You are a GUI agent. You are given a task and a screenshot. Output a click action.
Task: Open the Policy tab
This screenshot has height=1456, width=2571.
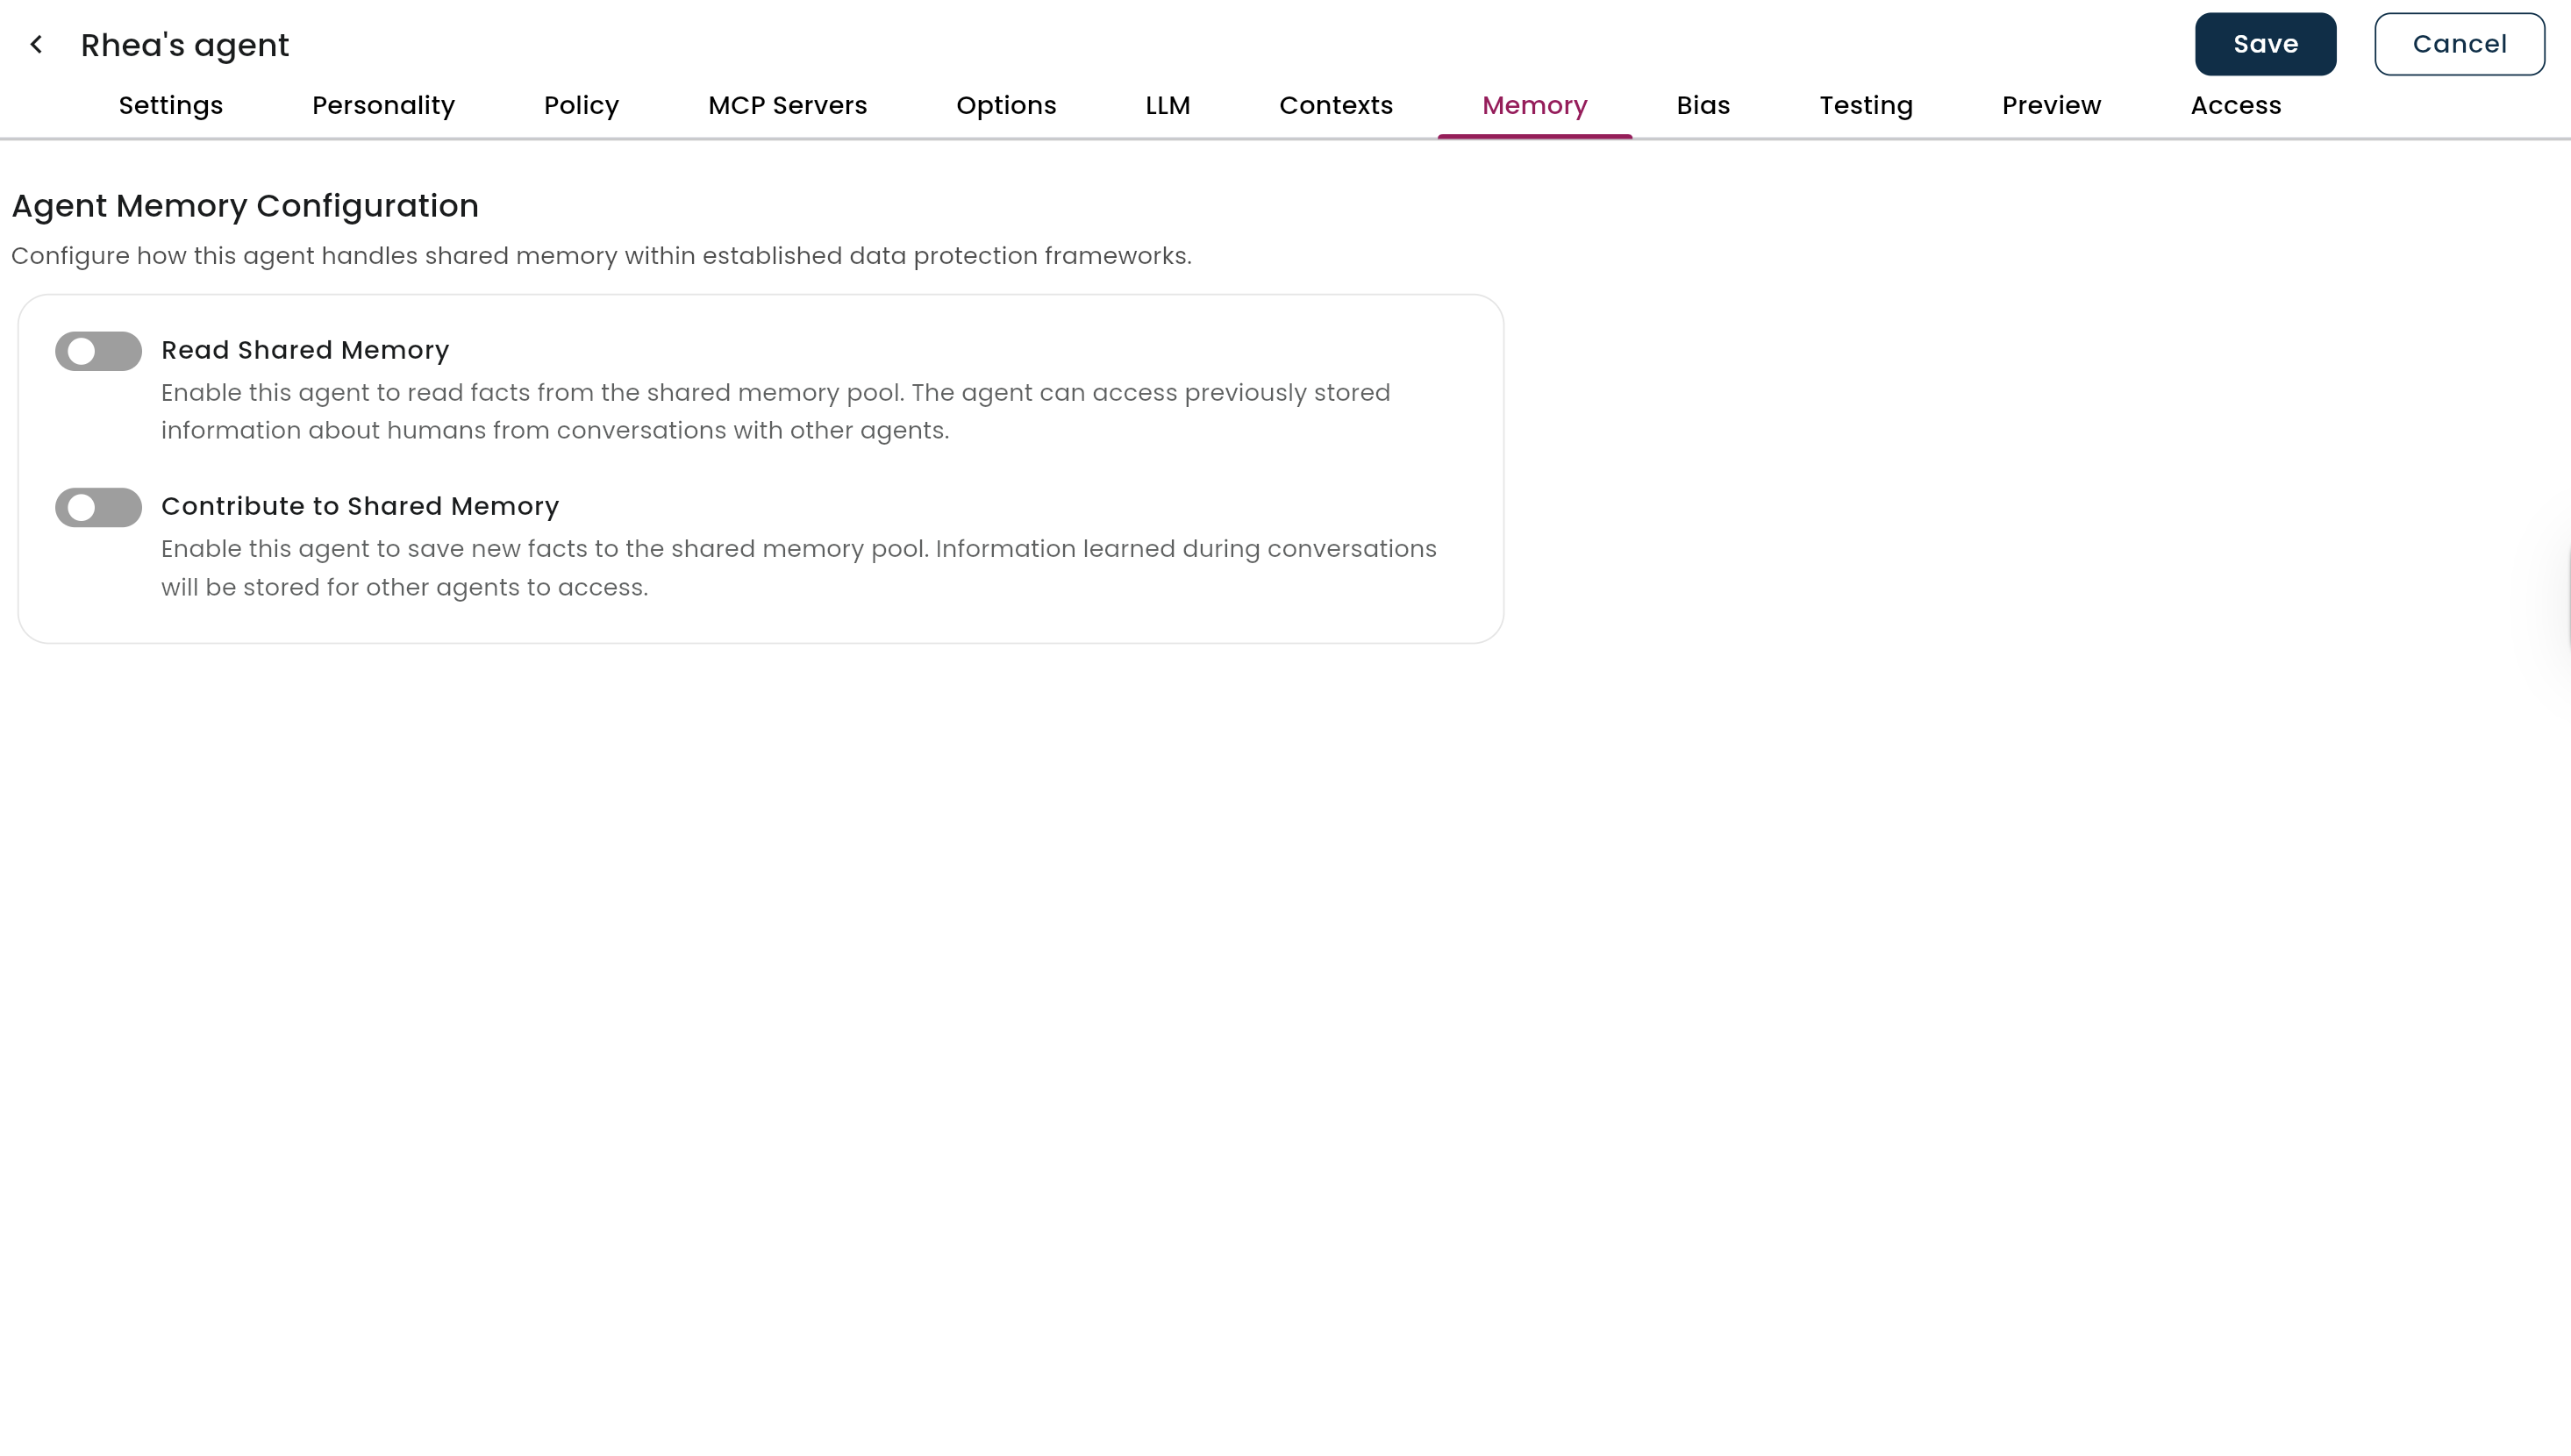pos(581,105)
